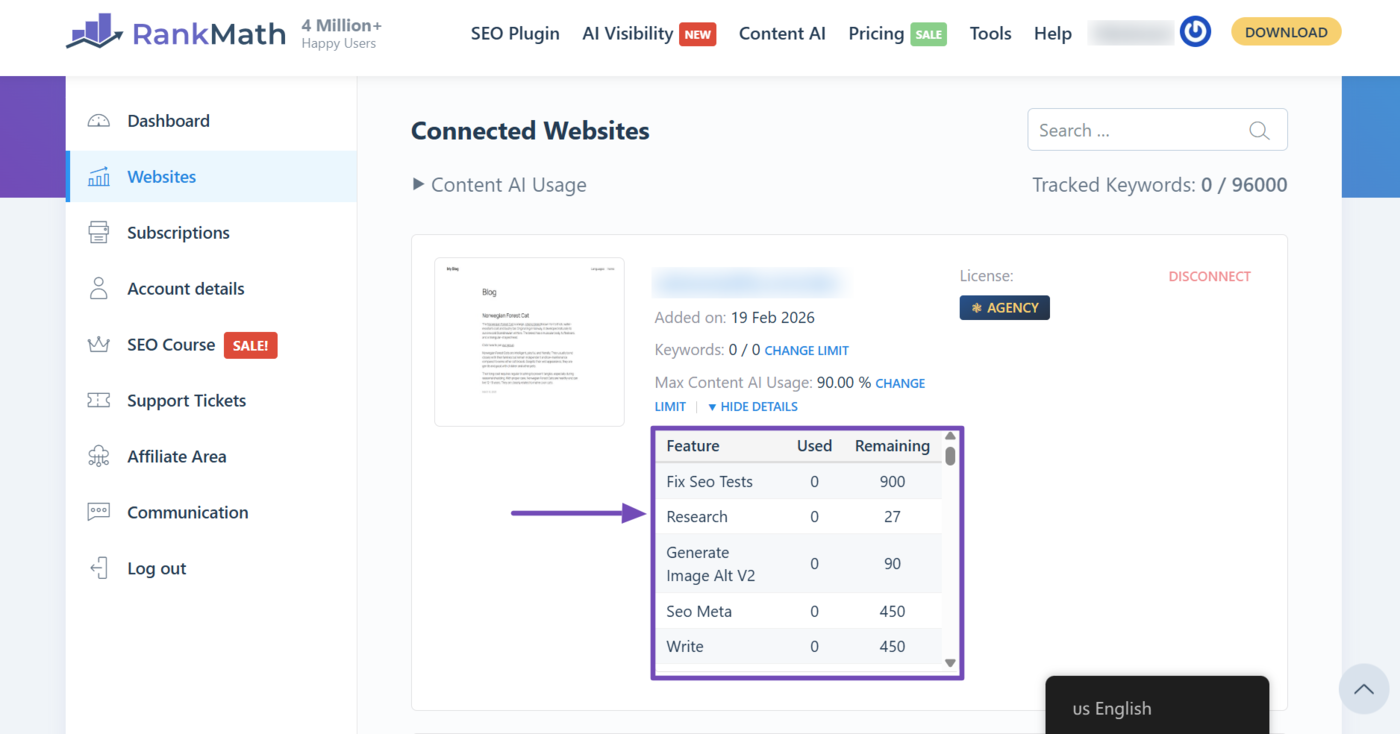Click the feature table scrollbar down arrow
Screen dimensions: 1400x734
pos(950,663)
